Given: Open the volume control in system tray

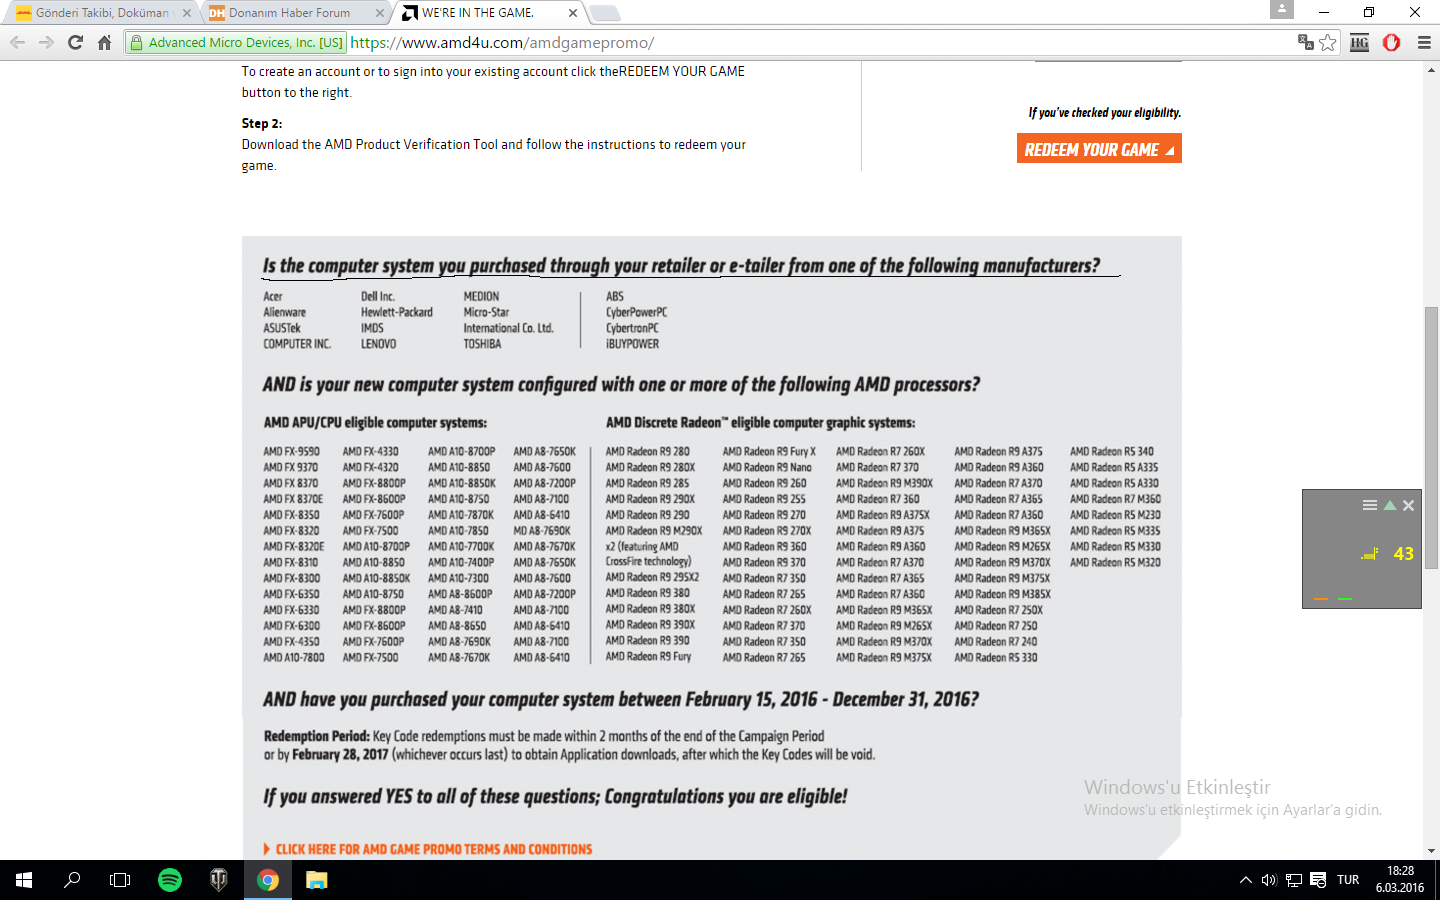Looking at the screenshot, I should (x=1269, y=880).
